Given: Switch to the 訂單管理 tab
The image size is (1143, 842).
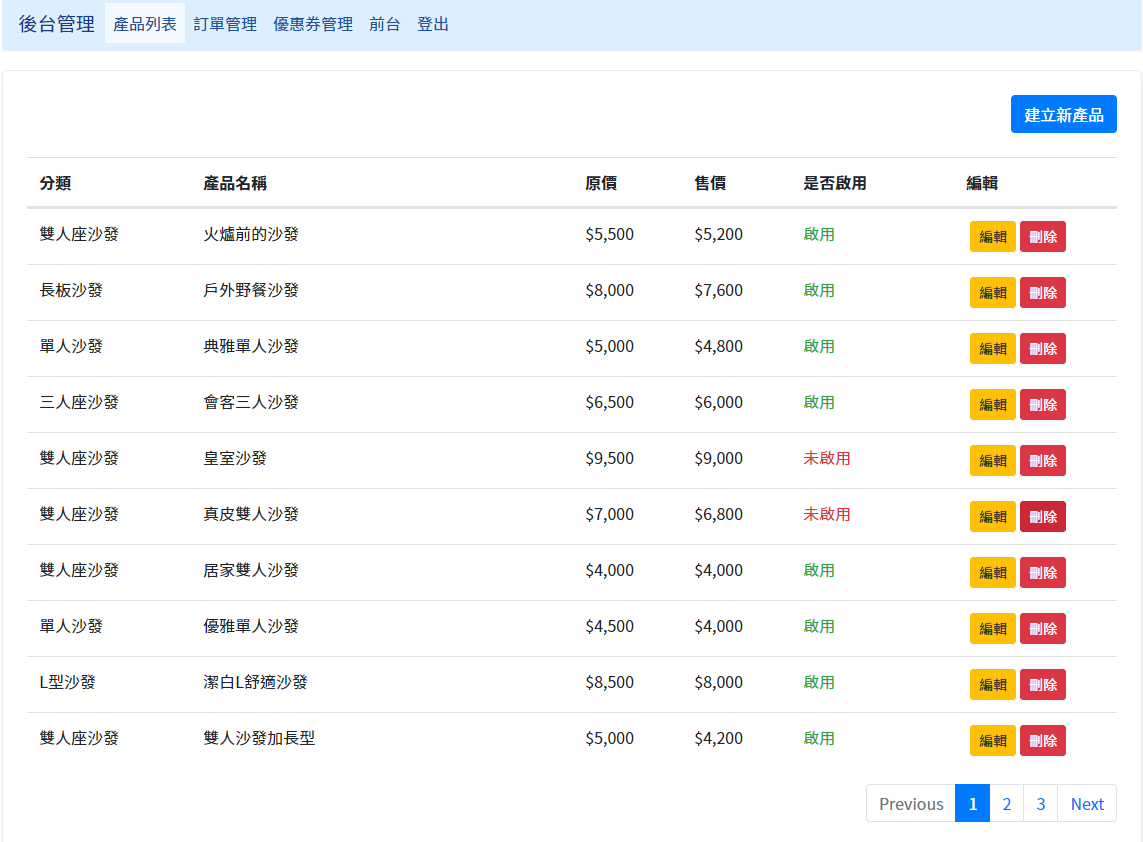Looking at the screenshot, I should point(227,24).
